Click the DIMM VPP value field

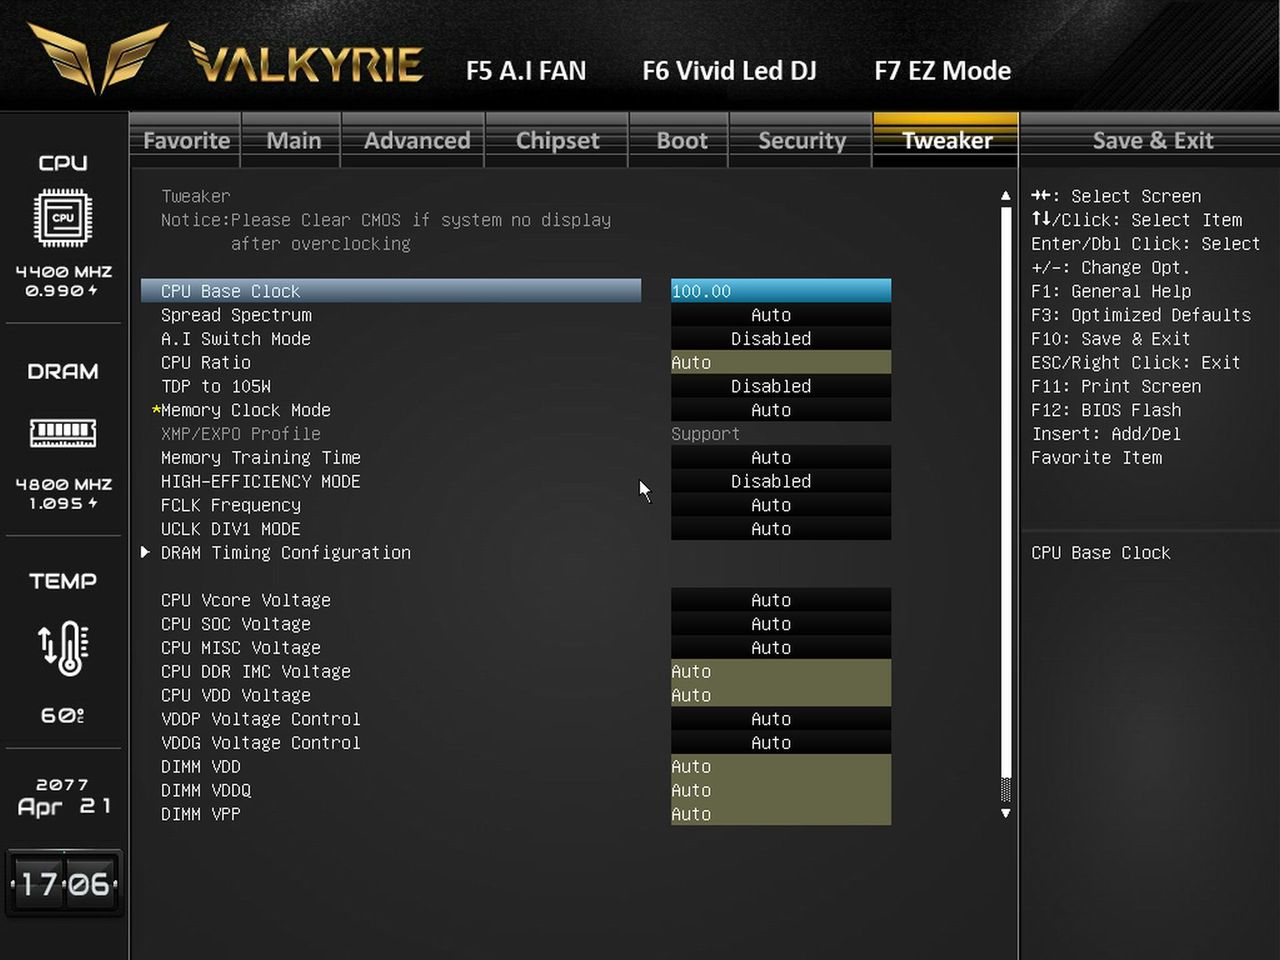[781, 815]
